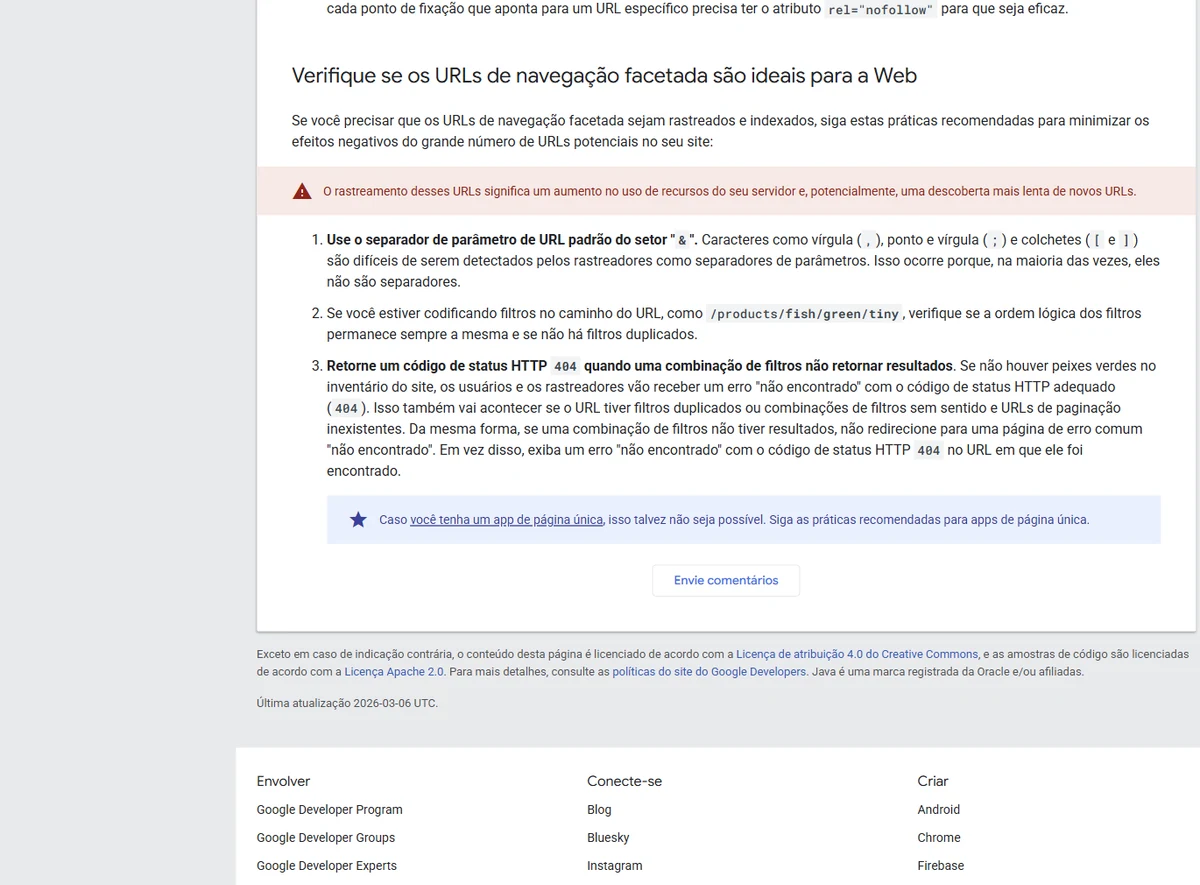This screenshot has width=1200, height=885.
Task: Open the Instagram footer link
Action: coord(614,866)
